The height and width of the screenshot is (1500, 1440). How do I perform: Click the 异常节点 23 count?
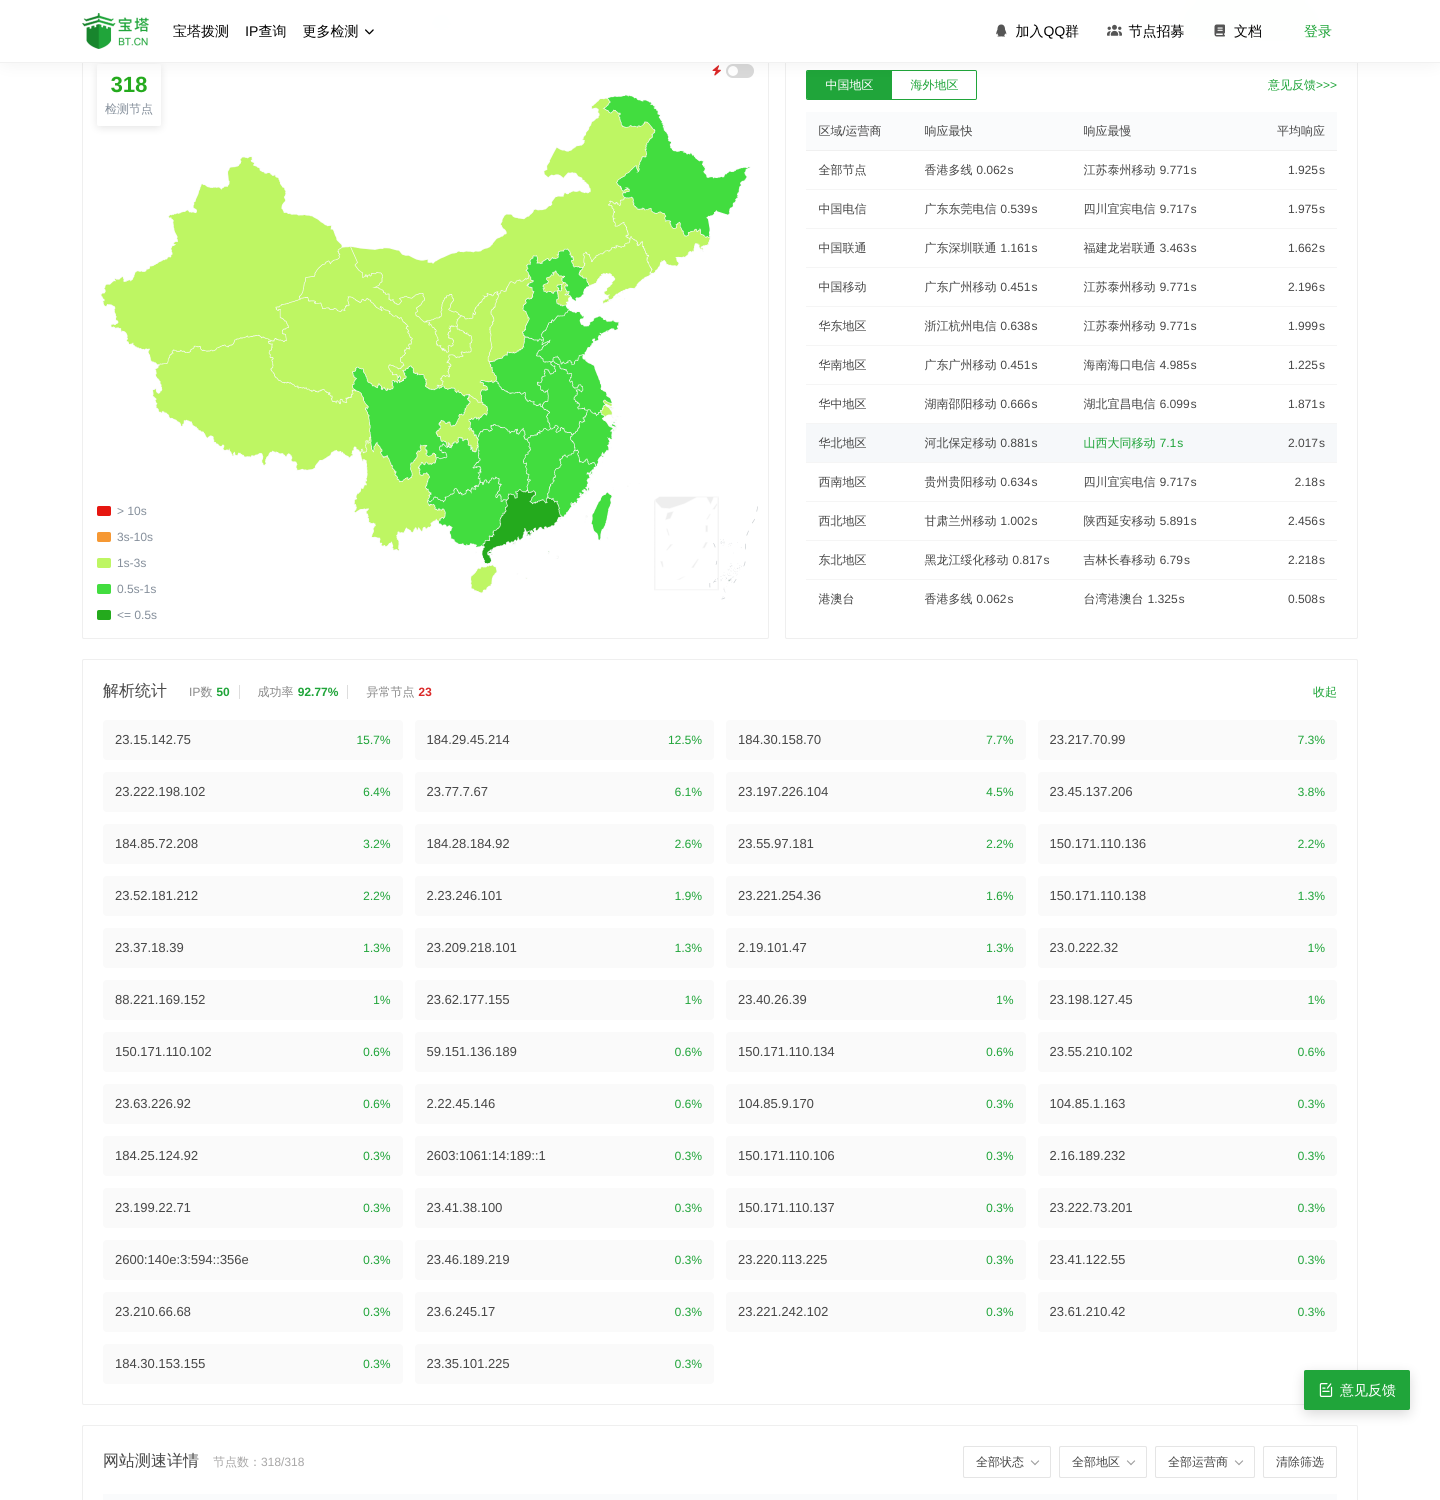(399, 692)
